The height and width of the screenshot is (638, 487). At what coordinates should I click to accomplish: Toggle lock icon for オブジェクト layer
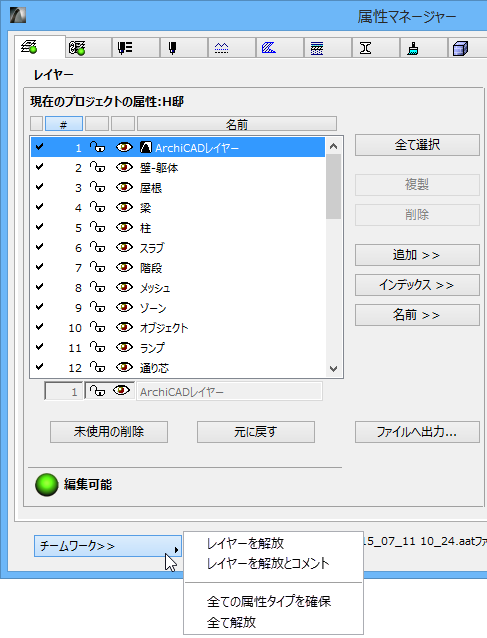pyautogui.click(x=97, y=327)
